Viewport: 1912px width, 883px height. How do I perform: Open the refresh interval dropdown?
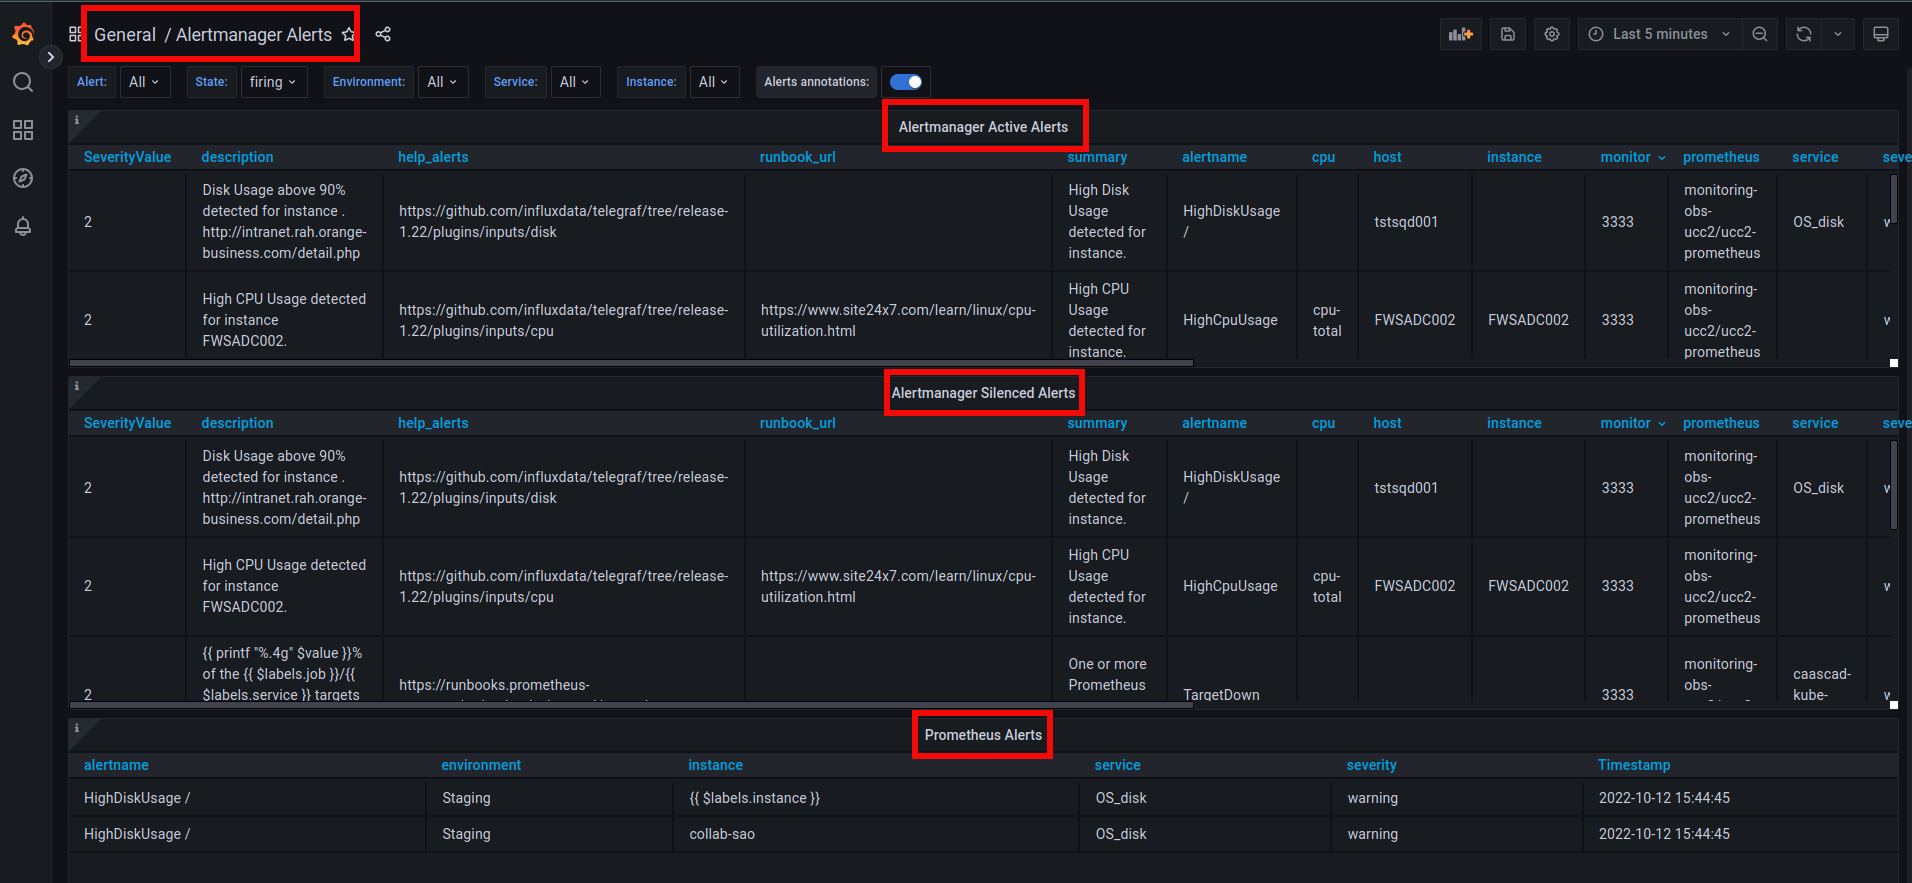(1838, 34)
